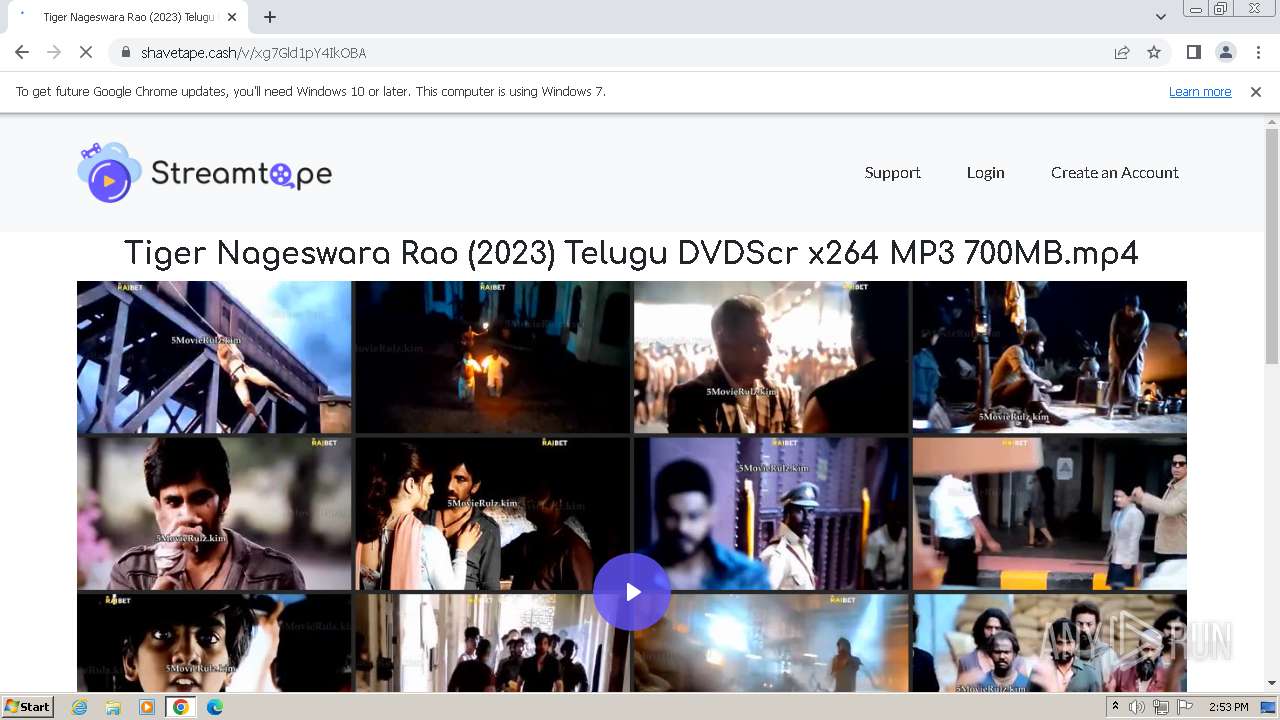Click the forward navigation arrow
This screenshot has height=720, width=1280.
coord(54,52)
